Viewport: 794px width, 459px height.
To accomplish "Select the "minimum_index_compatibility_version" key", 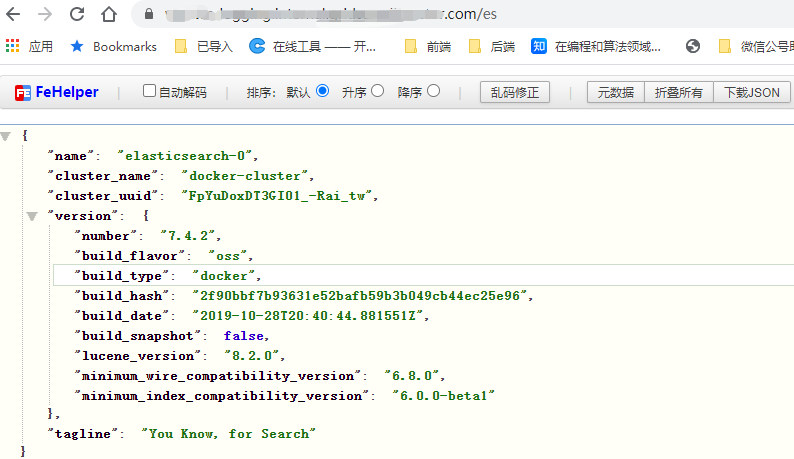I will 221,396.
